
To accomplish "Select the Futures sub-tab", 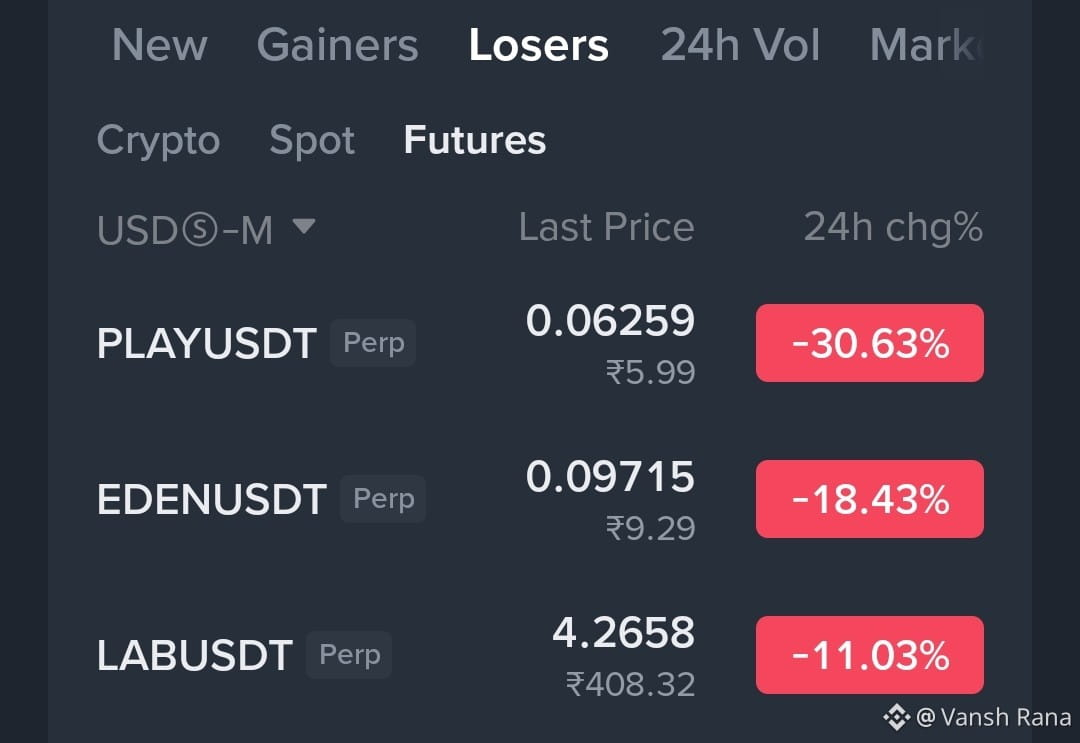I will 475,140.
